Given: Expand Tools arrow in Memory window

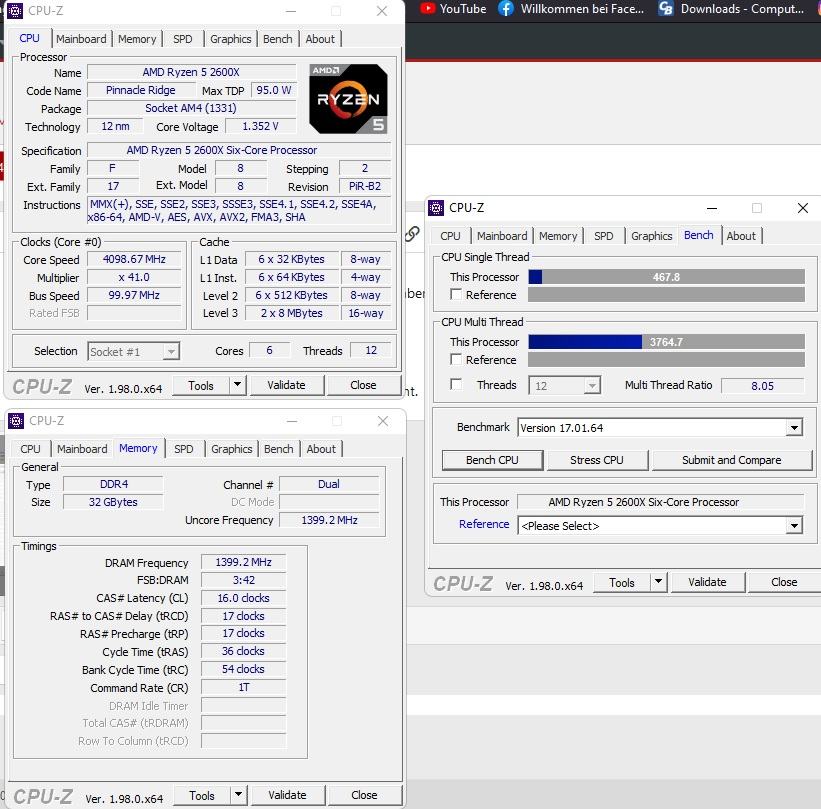Looking at the screenshot, I should pos(238,795).
